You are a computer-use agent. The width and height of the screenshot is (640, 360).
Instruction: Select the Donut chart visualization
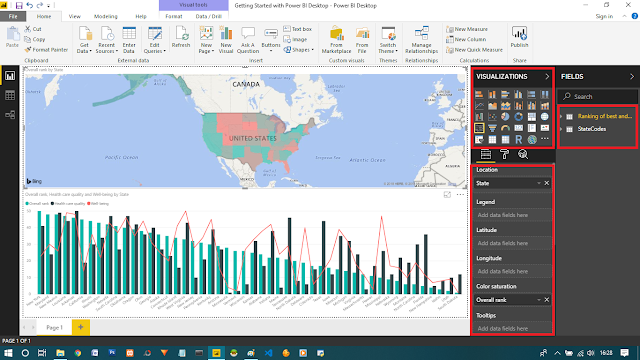pyautogui.click(x=518, y=117)
